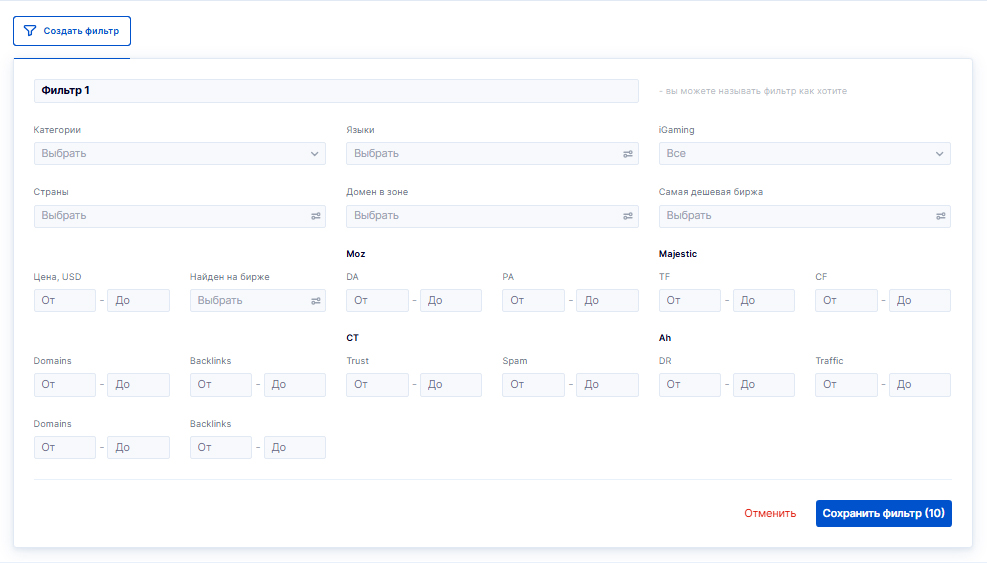Click the sliders icon in Страны field

[315, 216]
